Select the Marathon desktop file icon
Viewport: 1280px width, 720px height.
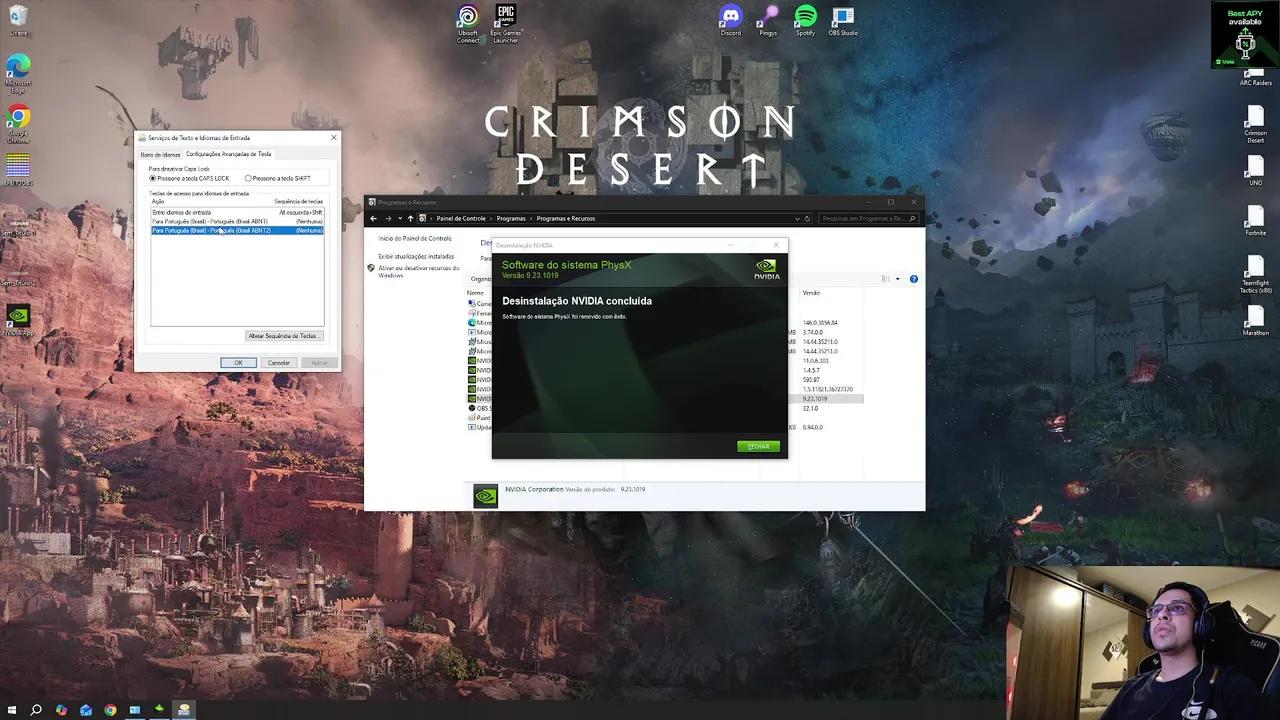point(1256,321)
